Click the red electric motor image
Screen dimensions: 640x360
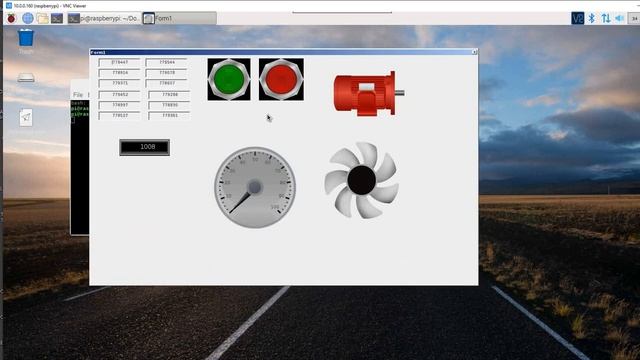click(369, 93)
